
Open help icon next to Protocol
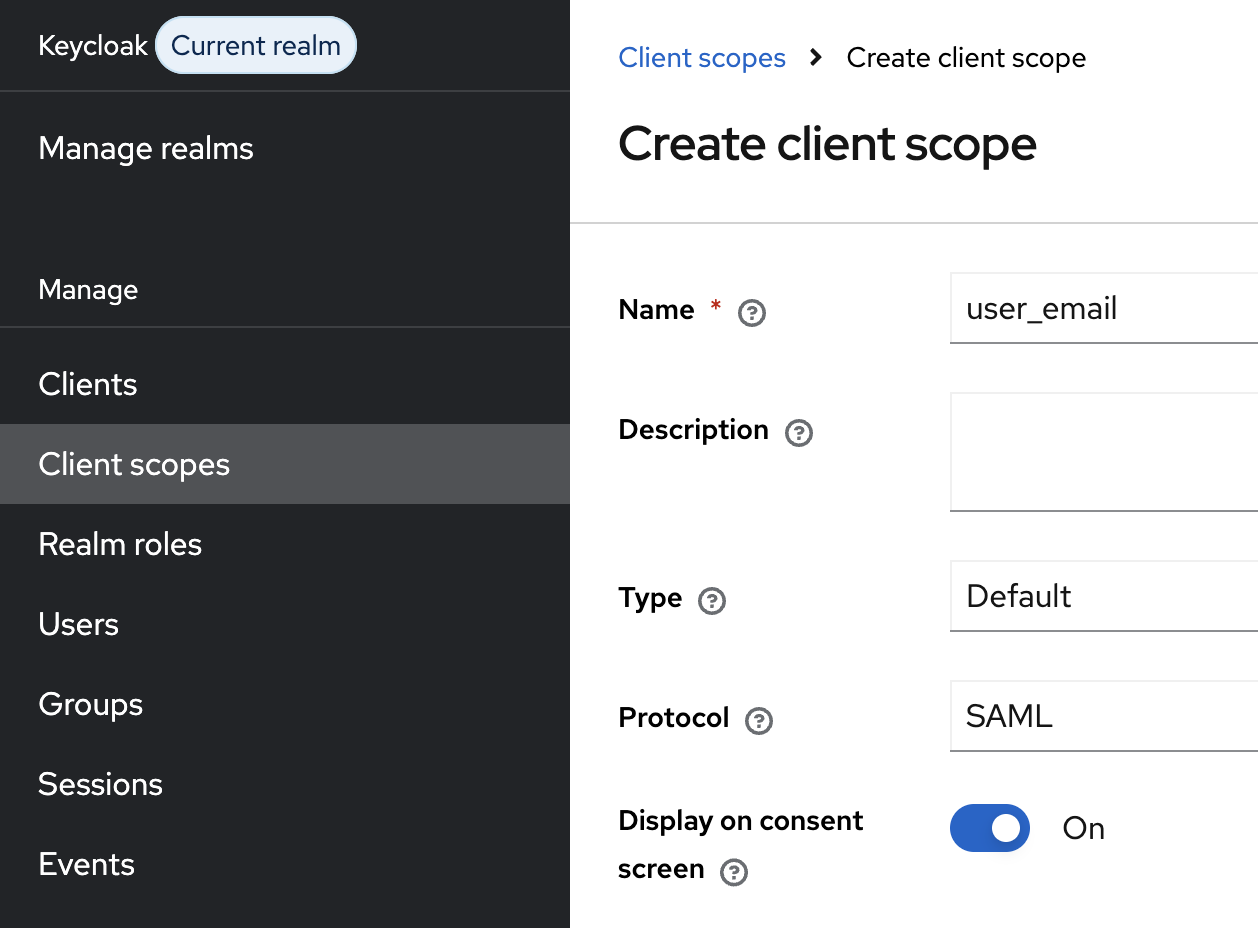pos(759,721)
